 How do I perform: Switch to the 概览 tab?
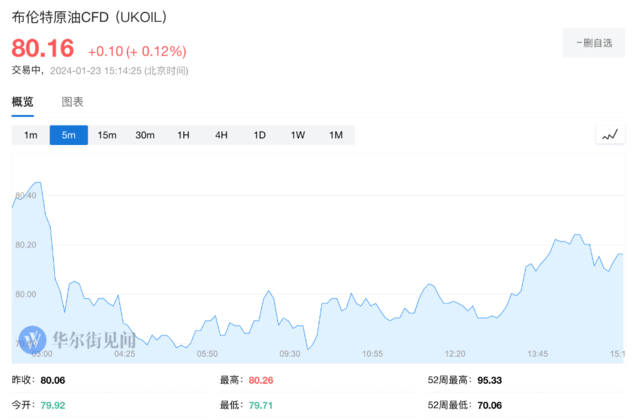coord(22,102)
